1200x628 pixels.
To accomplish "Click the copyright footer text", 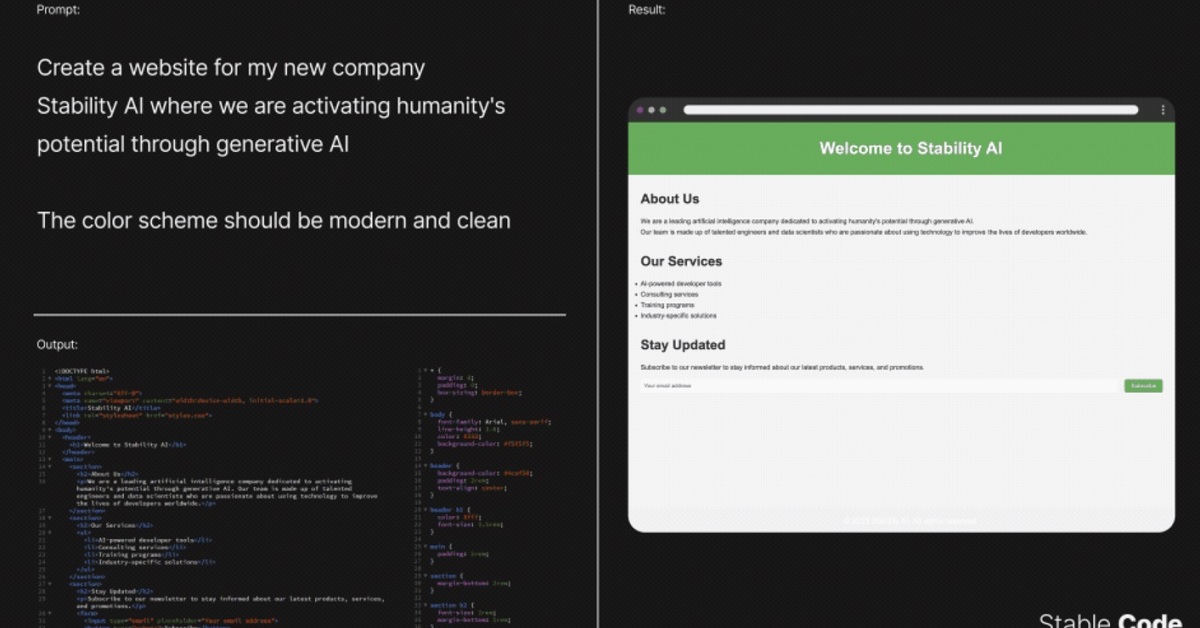I will pyautogui.click(x=910, y=520).
